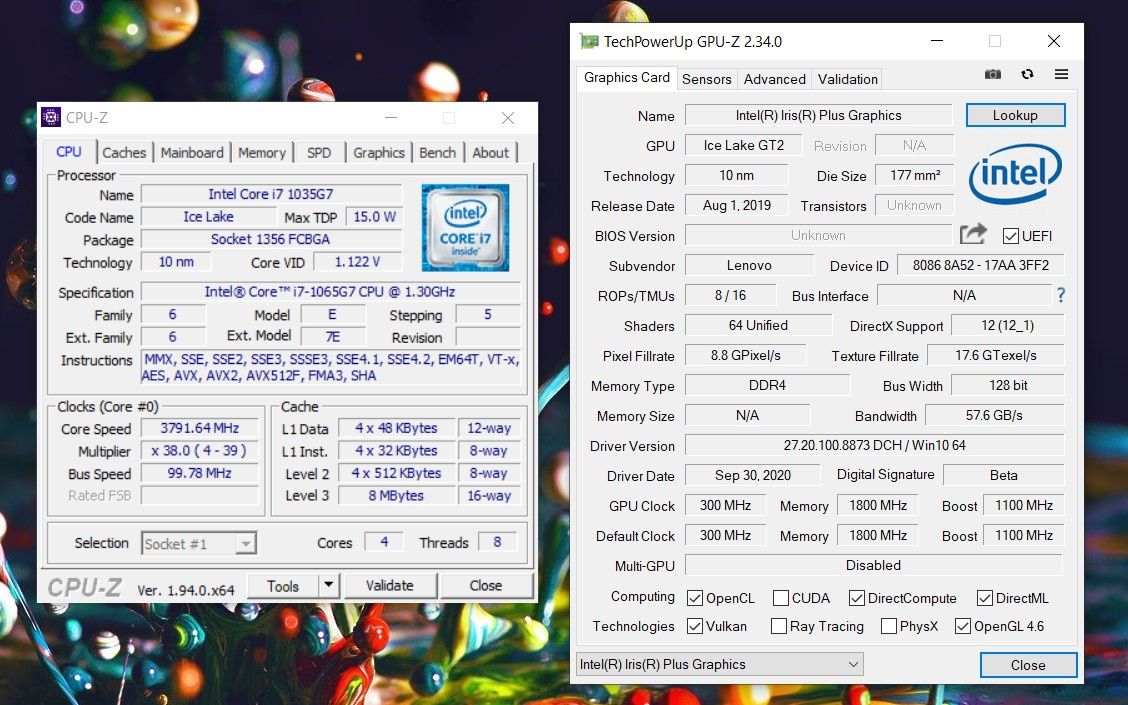Image resolution: width=1128 pixels, height=705 pixels.
Task: Click the Die Size value 177 mm²
Action: click(x=914, y=175)
